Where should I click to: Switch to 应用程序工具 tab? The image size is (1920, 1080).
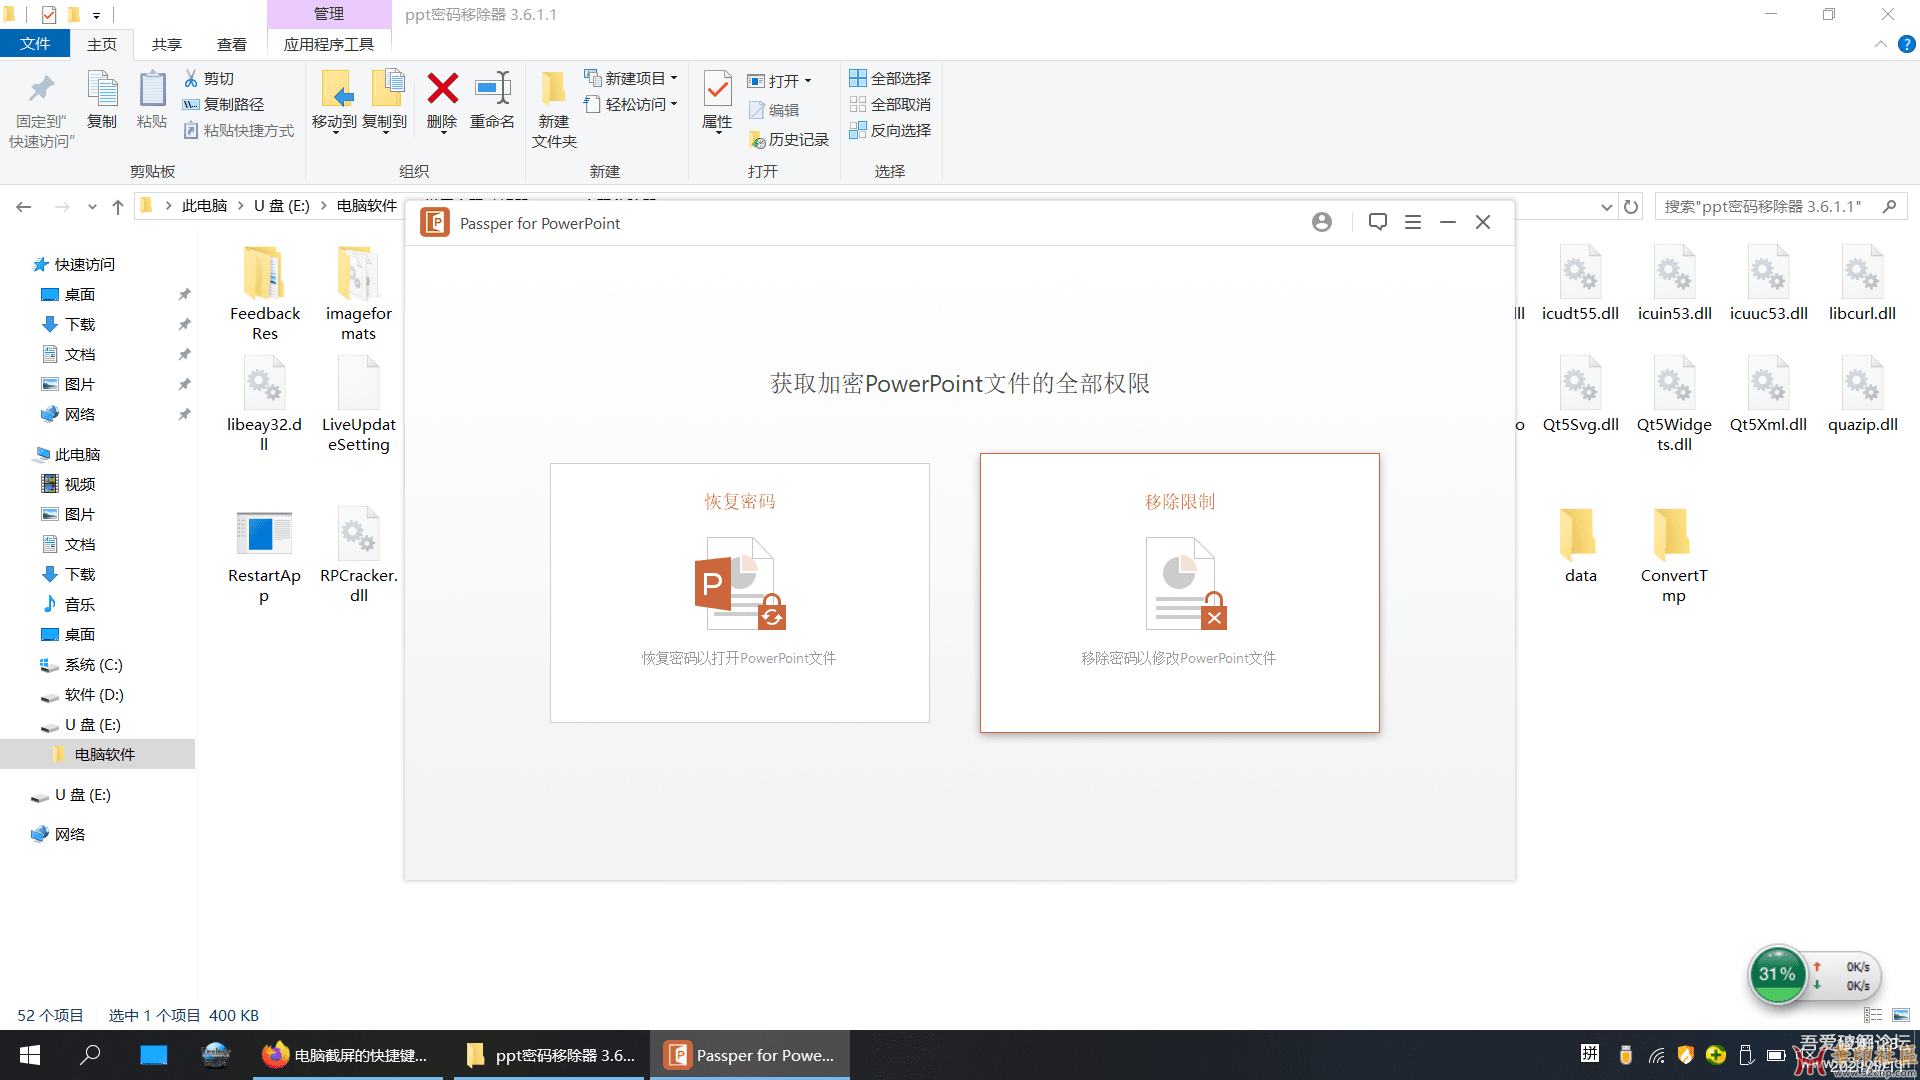point(329,44)
